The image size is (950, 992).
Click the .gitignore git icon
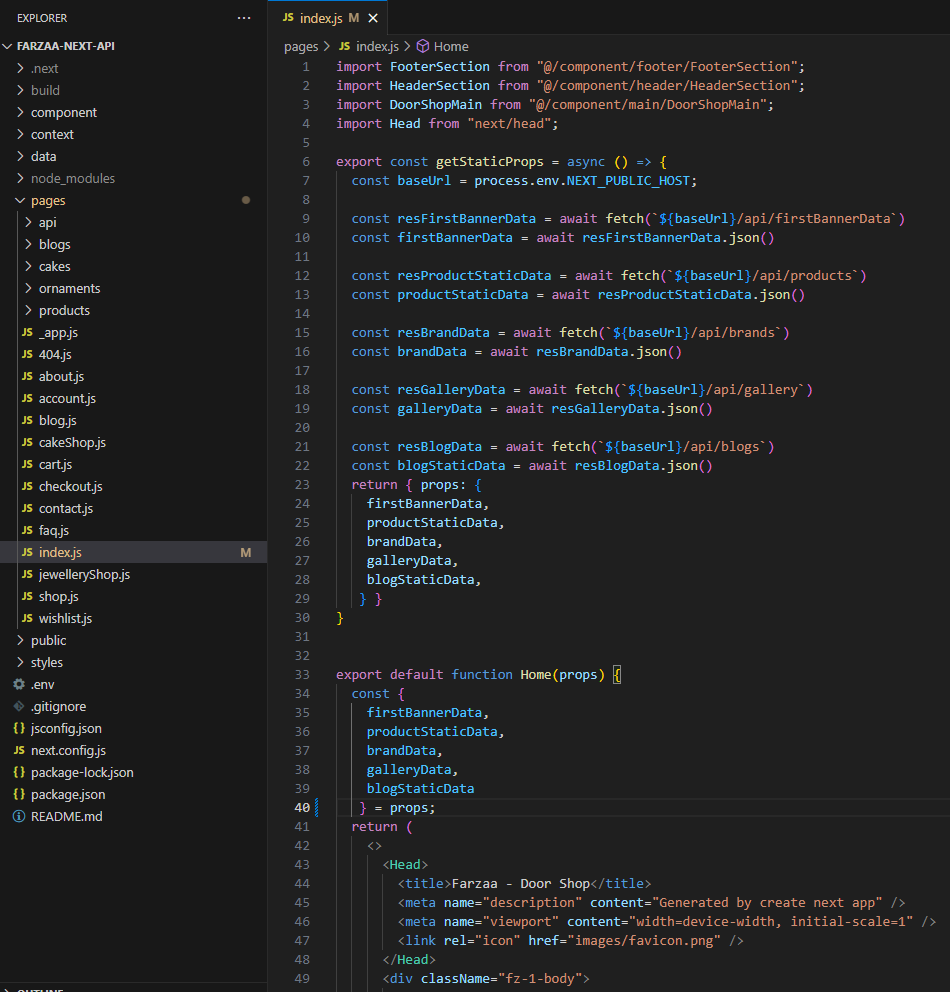[x=19, y=706]
